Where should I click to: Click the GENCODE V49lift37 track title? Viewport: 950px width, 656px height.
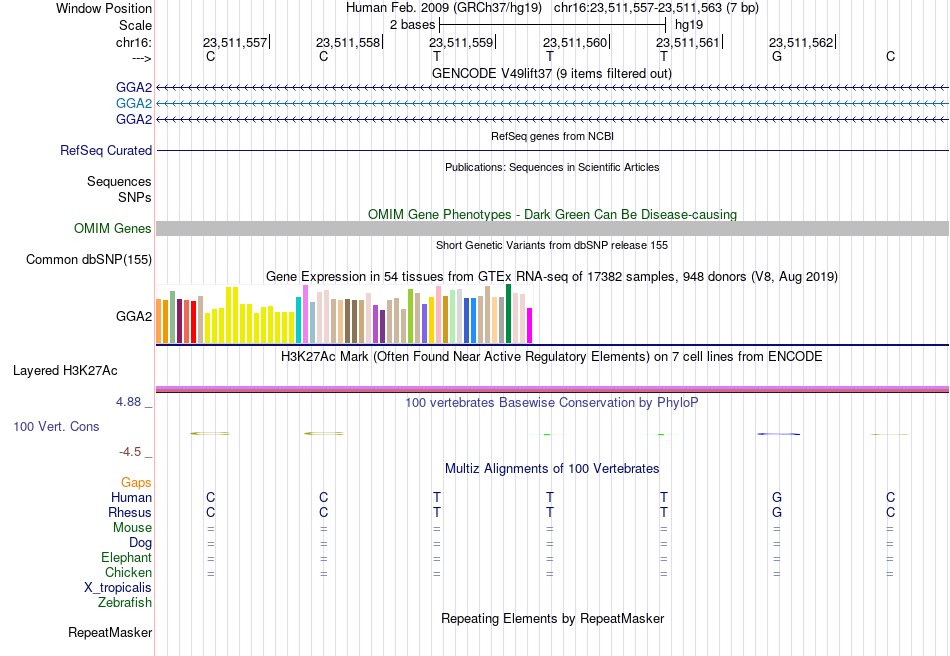[551, 73]
